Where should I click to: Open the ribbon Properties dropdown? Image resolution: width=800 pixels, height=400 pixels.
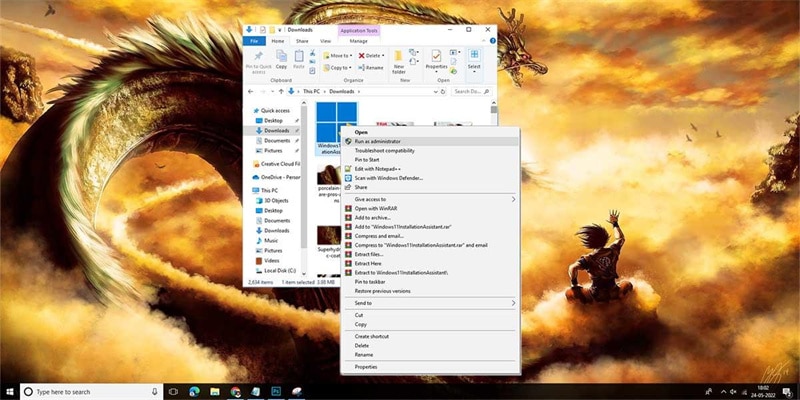point(436,61)
